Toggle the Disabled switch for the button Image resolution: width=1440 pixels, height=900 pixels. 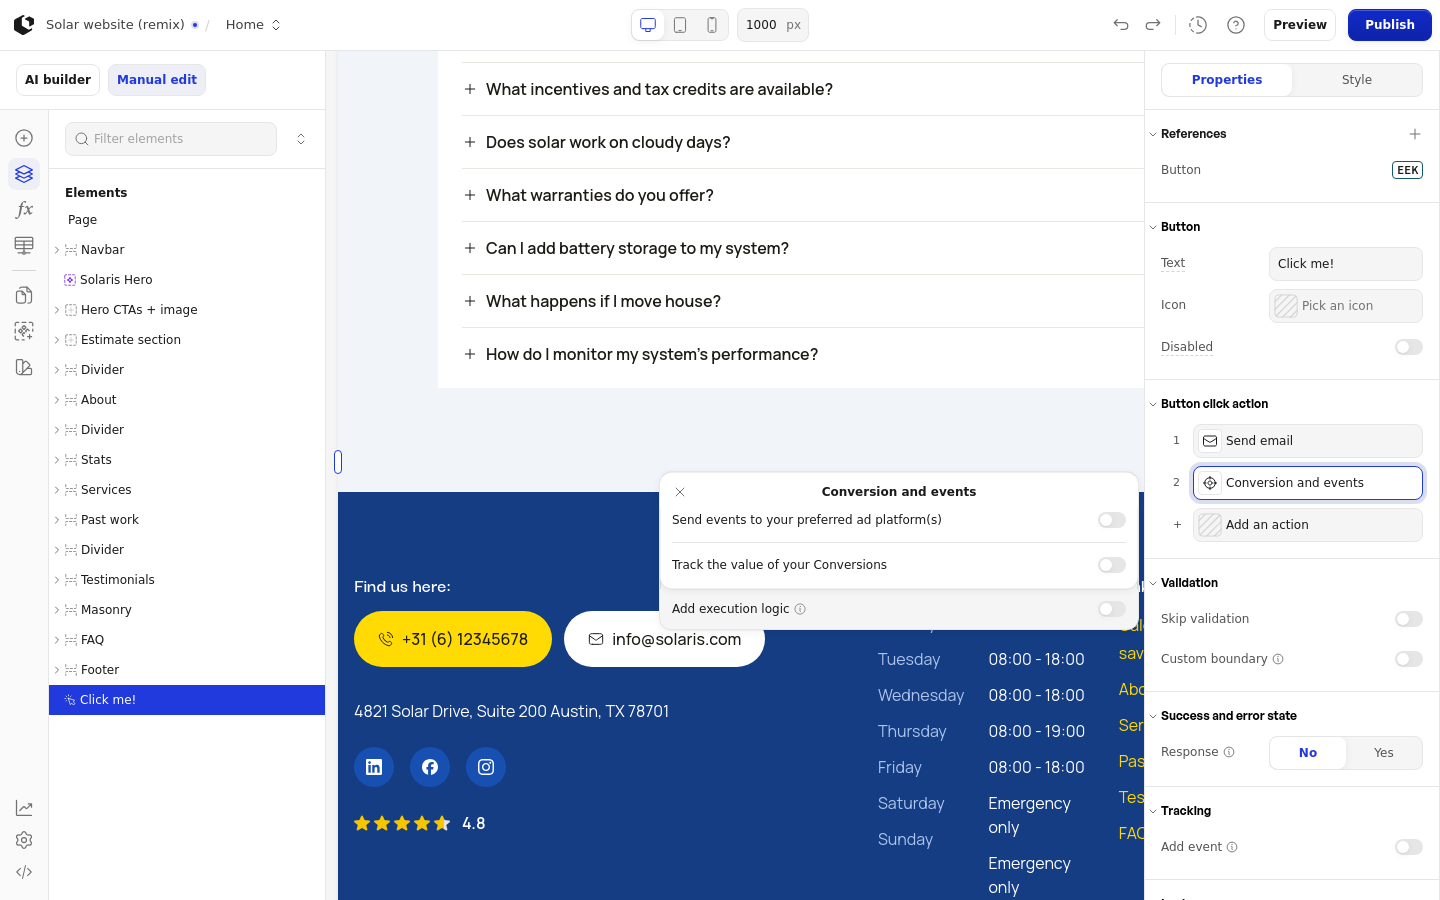(x=1409, y=347)
